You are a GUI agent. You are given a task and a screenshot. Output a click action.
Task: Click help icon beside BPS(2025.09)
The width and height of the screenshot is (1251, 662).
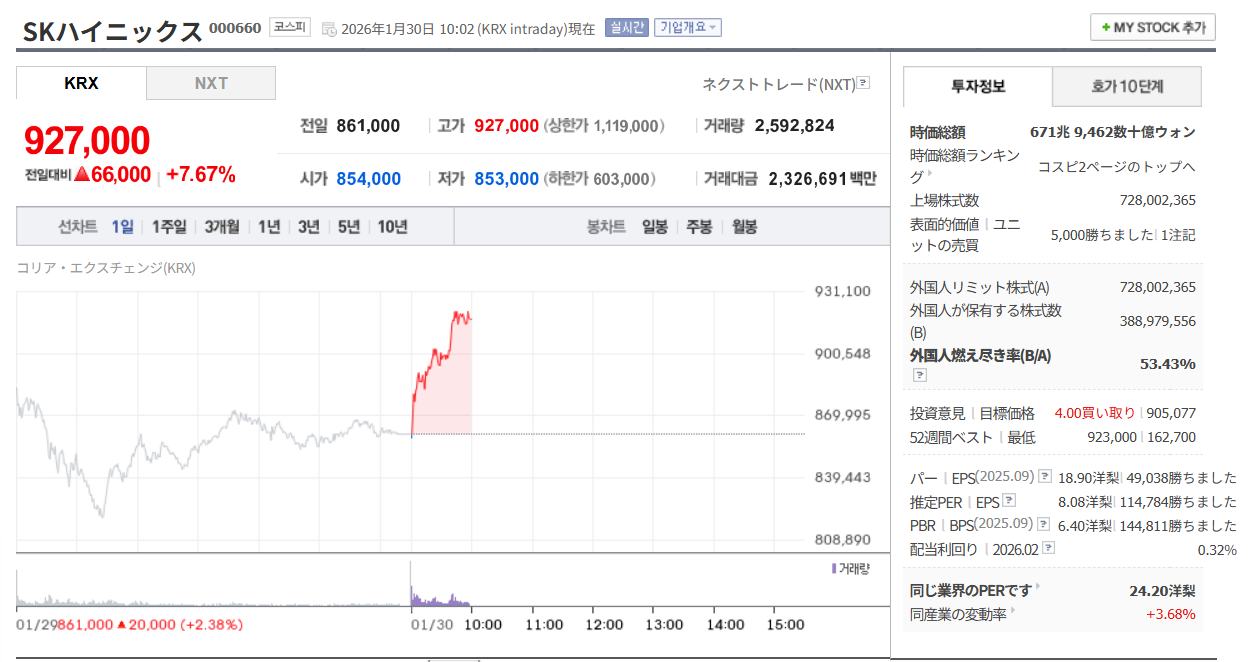(1045, 525)
